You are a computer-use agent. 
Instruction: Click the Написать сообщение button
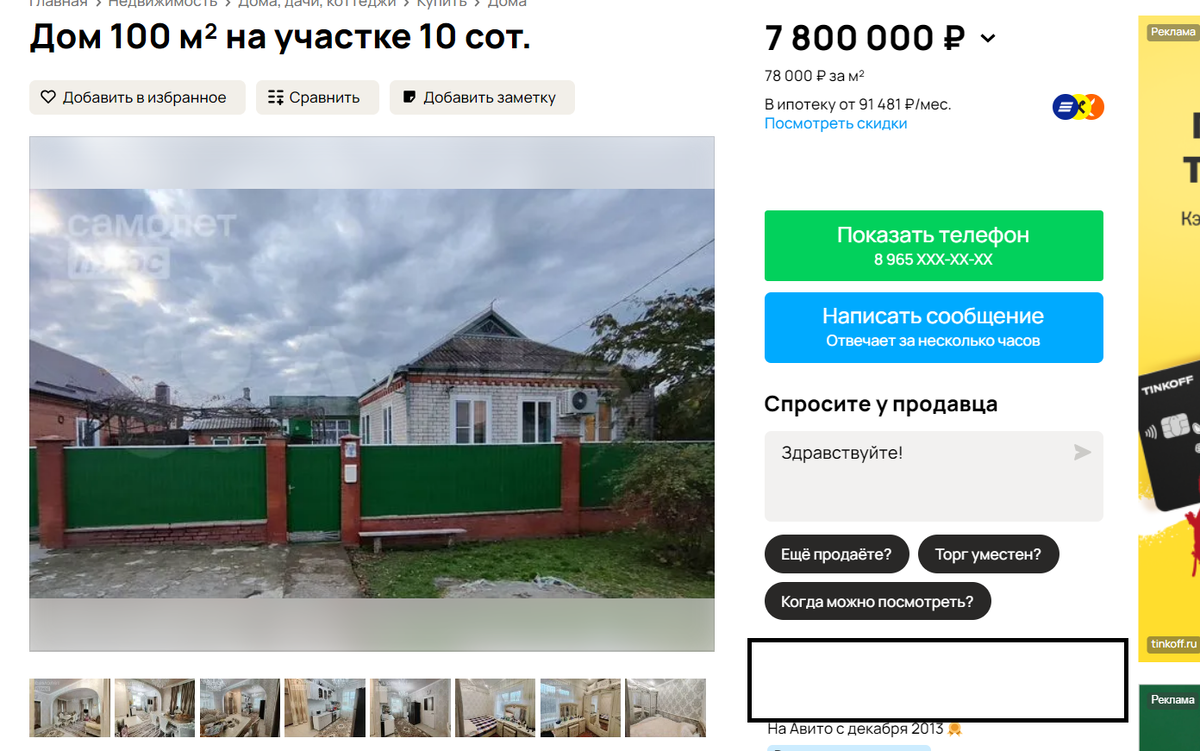[x=934, y=327]
